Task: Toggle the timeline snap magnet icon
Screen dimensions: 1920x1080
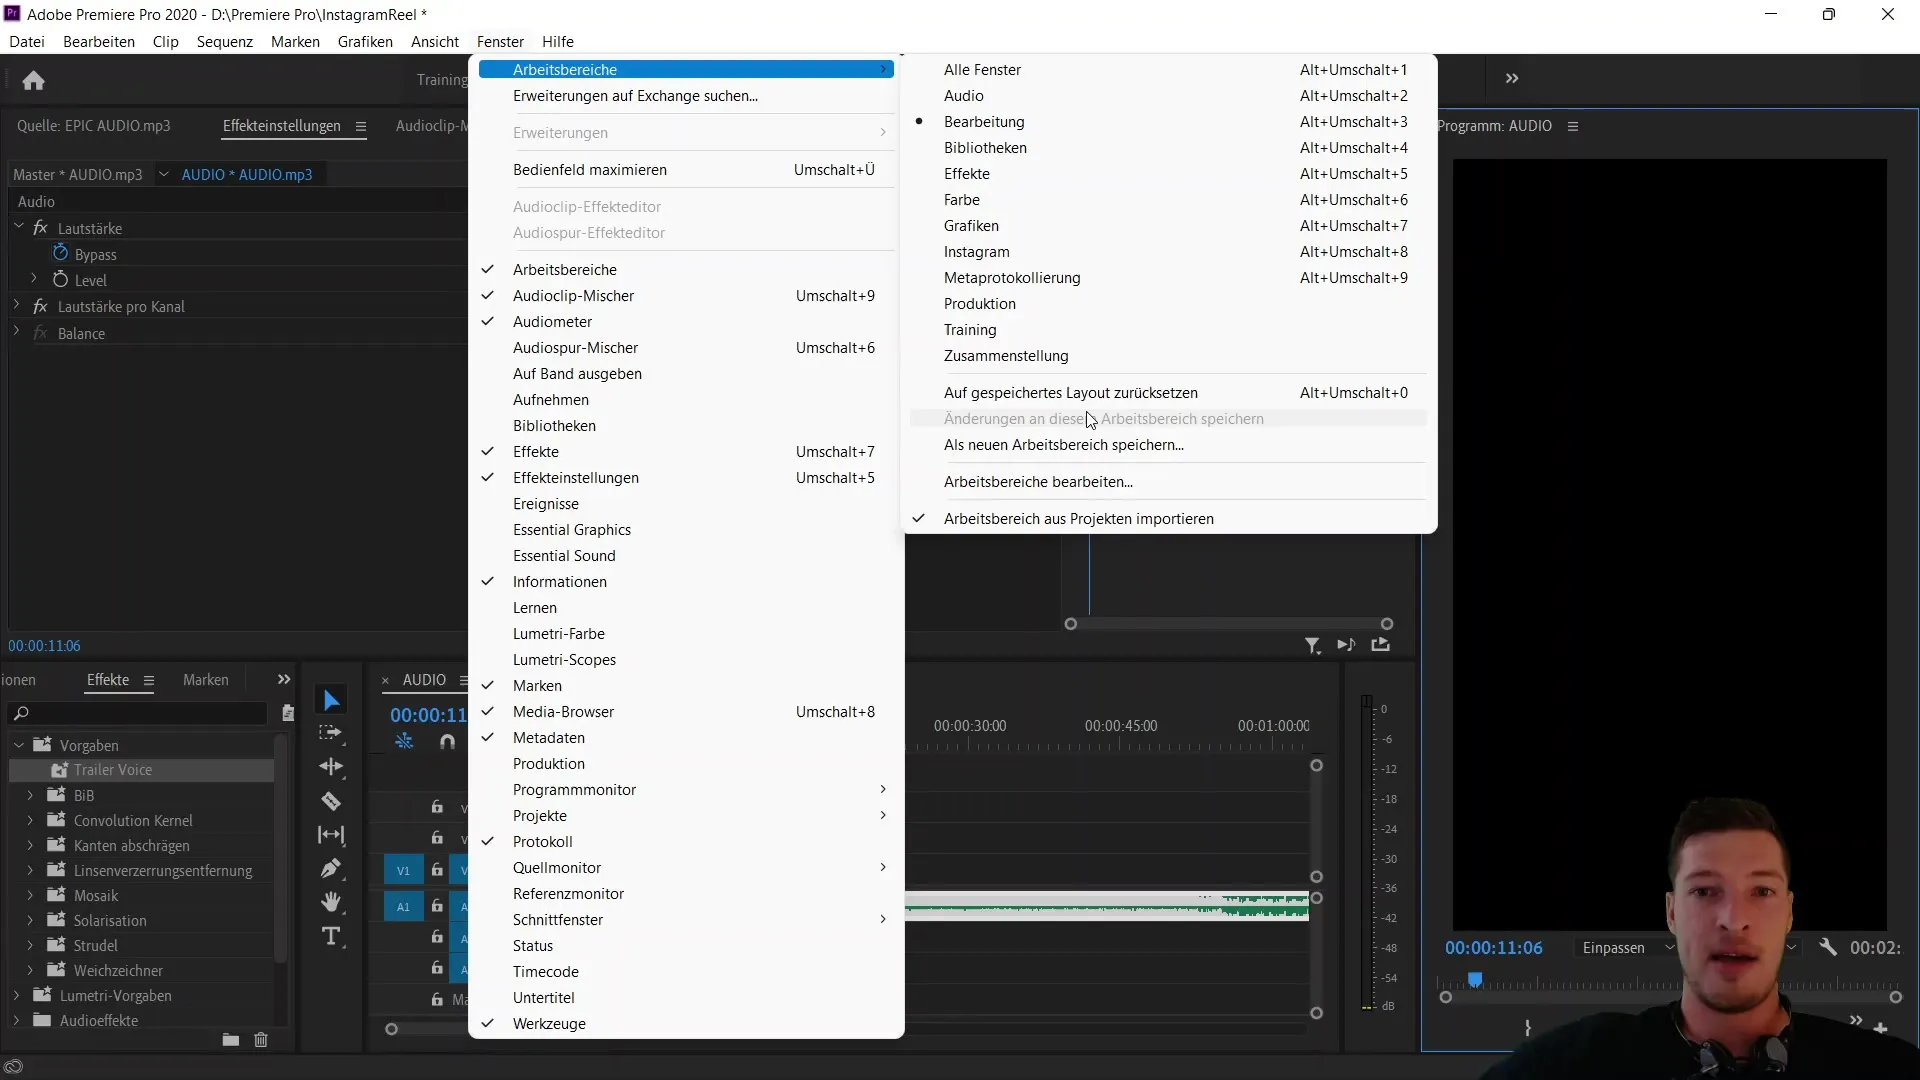Action: pos(447,741)
